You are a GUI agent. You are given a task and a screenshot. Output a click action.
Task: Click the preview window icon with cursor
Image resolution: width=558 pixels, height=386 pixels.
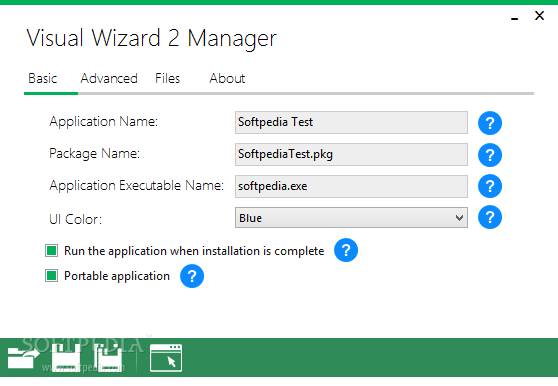166,358
